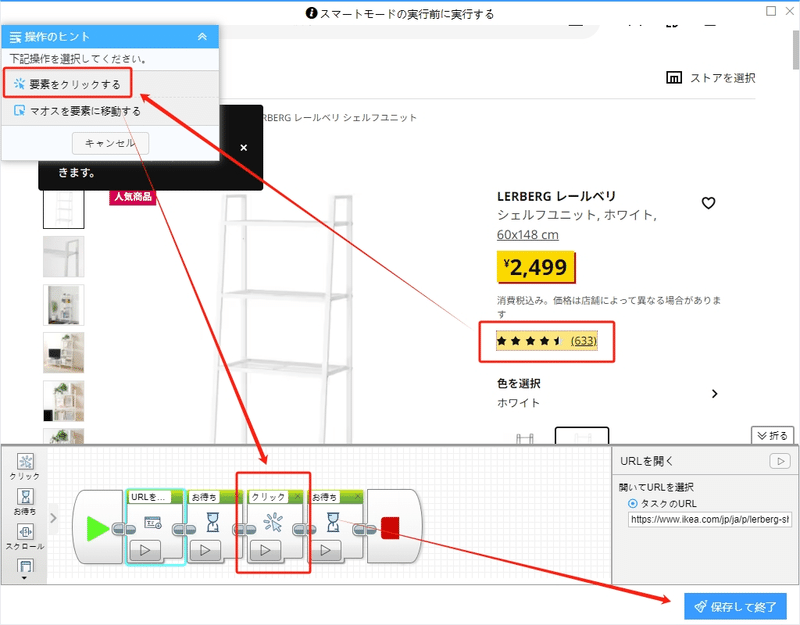
Task: Expand the action palette with the side chevron
Action: (x=53, y=518)
